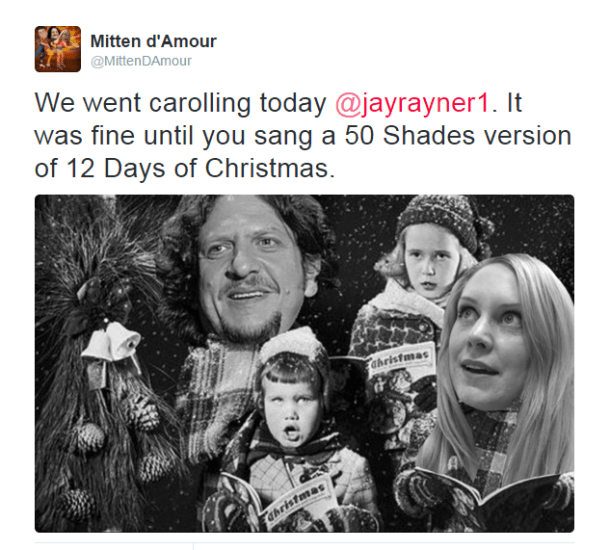
Task: Click the word "carolling" in tweet
Action: point(200,104)
